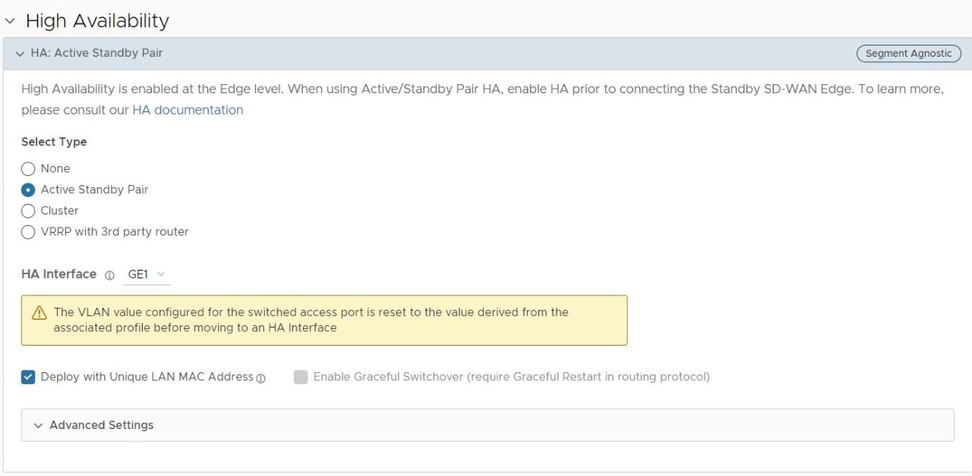Expand the Advanced Settings section
Image resolution: width=972 pixels, height=476 pixels.
38,425
